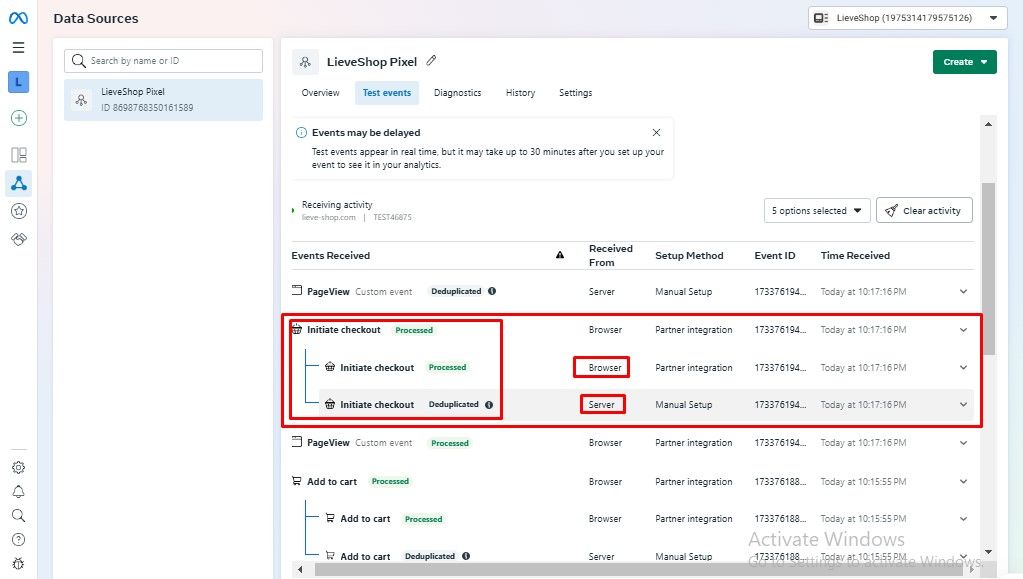Open the 5 options selected filter
Viewport: 1023px width, 579px height.
pos(817,210)
